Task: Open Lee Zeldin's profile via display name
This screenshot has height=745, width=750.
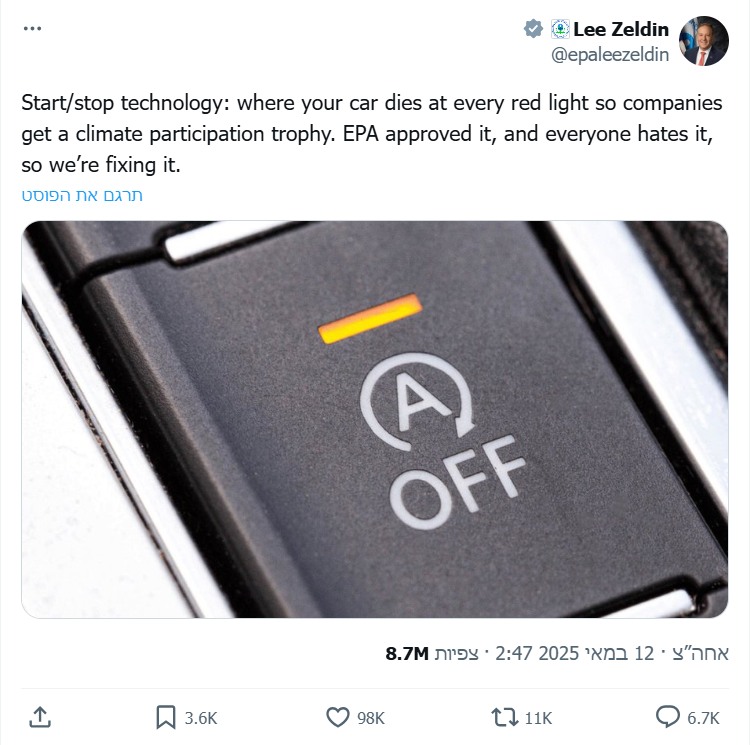Action: point(620,30)
